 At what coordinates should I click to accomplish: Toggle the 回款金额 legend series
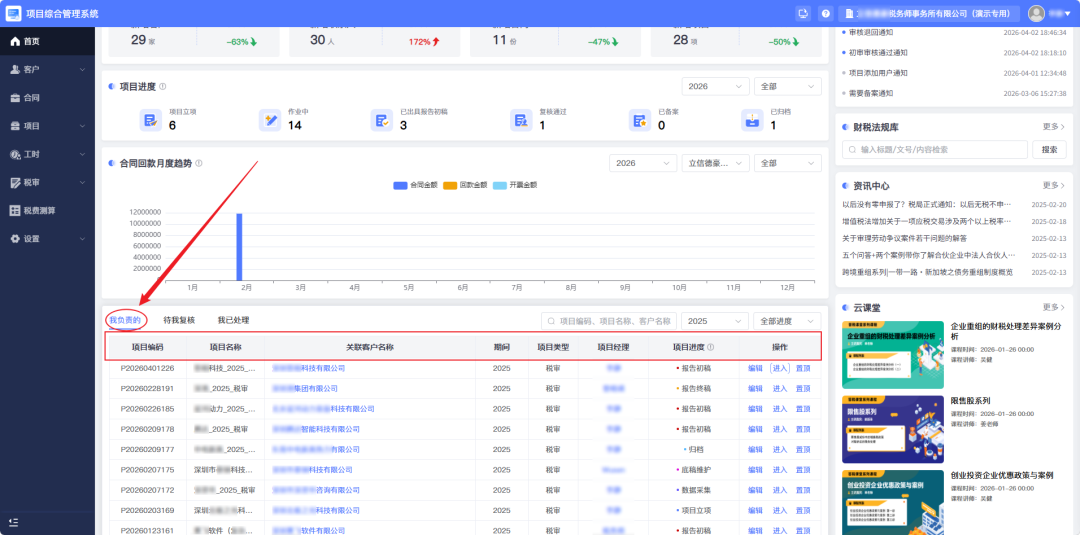(x=465, y=185)
